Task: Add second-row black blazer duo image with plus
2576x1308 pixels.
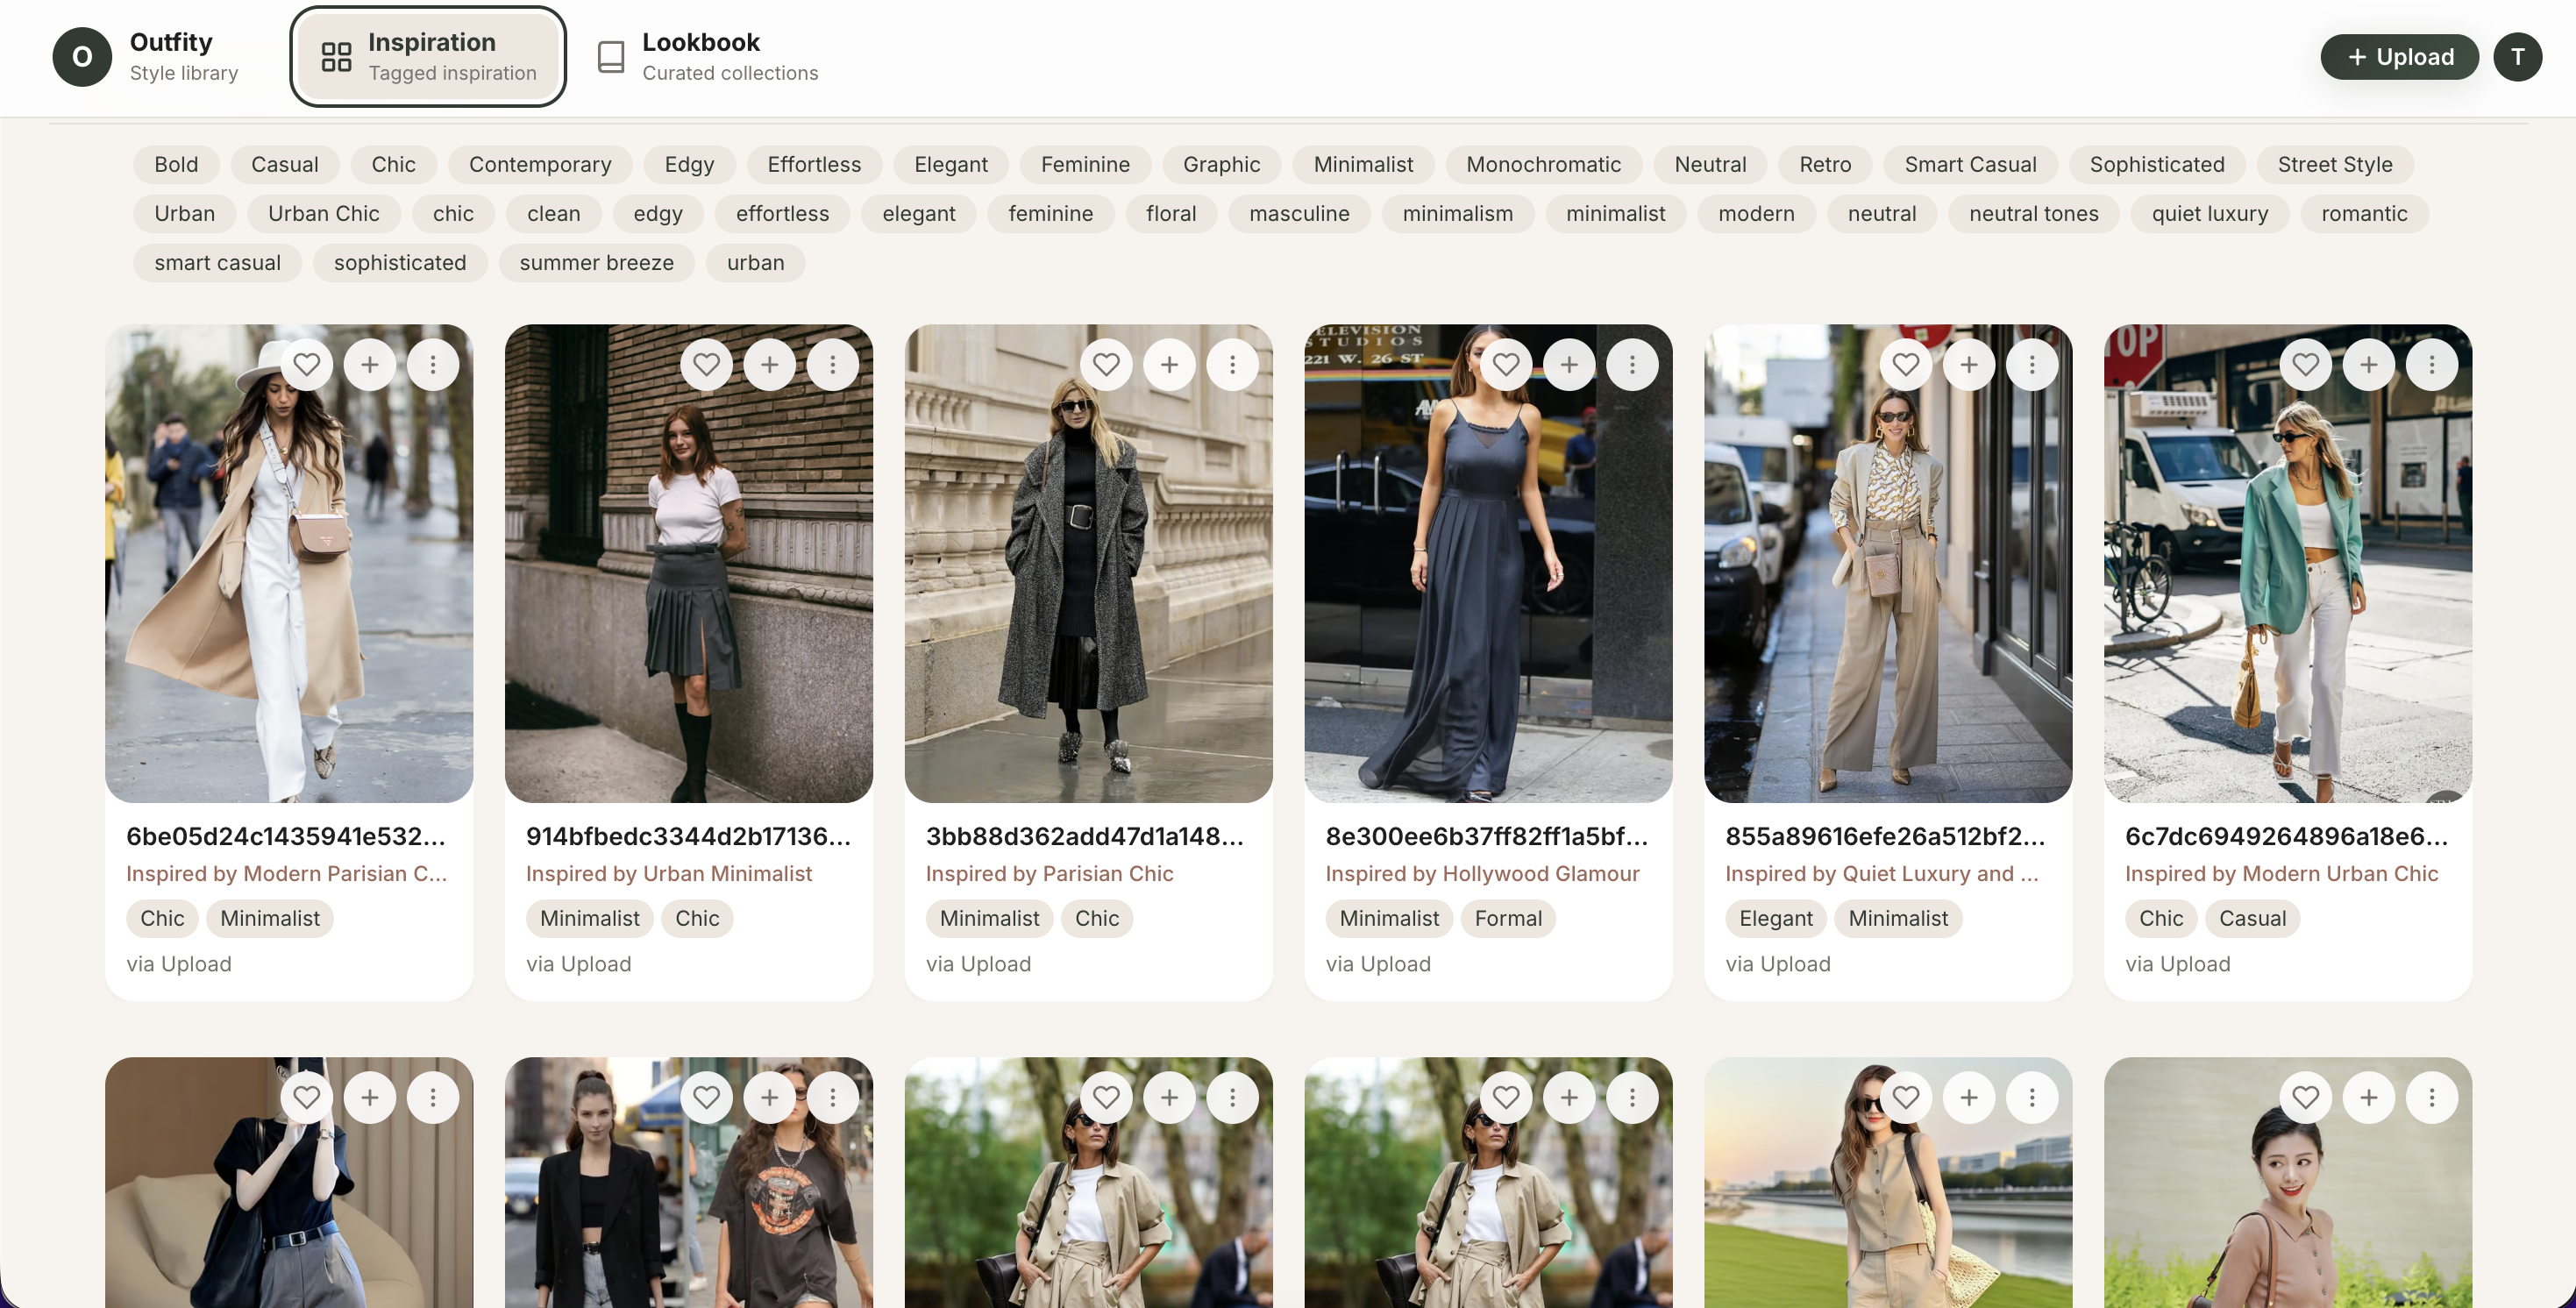Action: pos(770,1098)
